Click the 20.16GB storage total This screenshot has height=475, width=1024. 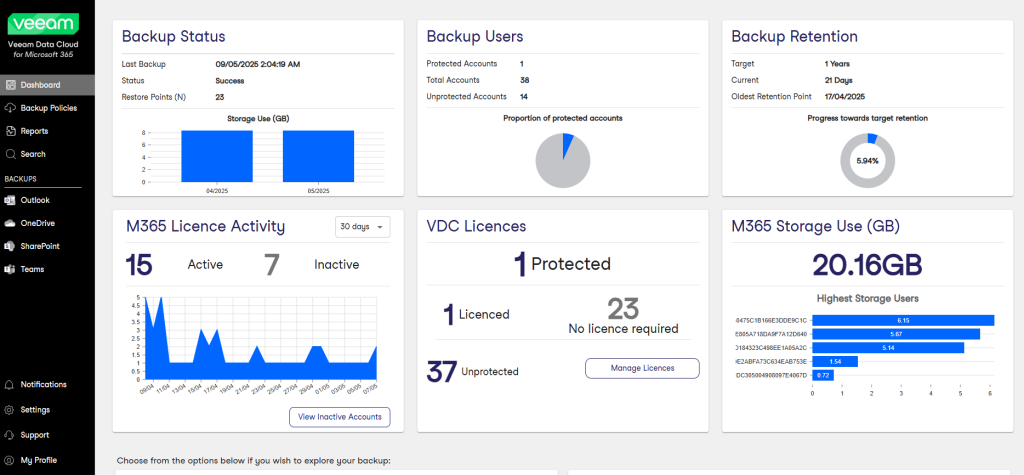(867, 266)
